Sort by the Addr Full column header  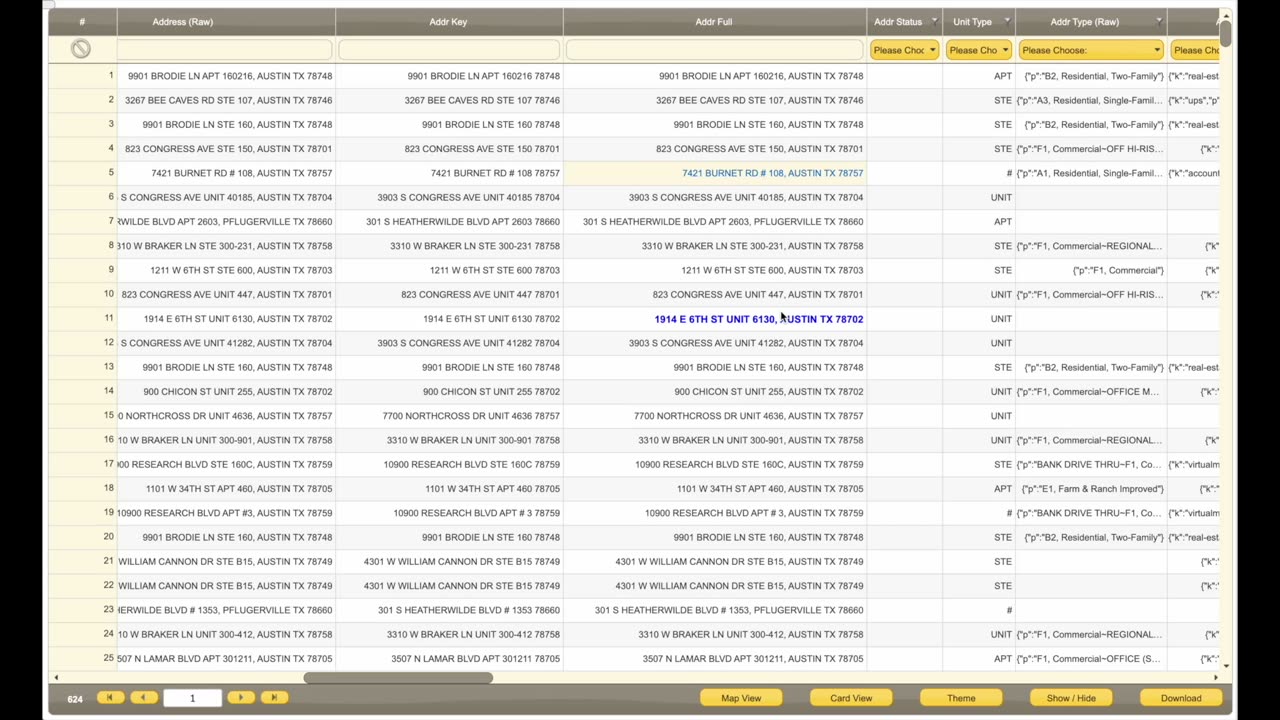(x=713, y=21)
